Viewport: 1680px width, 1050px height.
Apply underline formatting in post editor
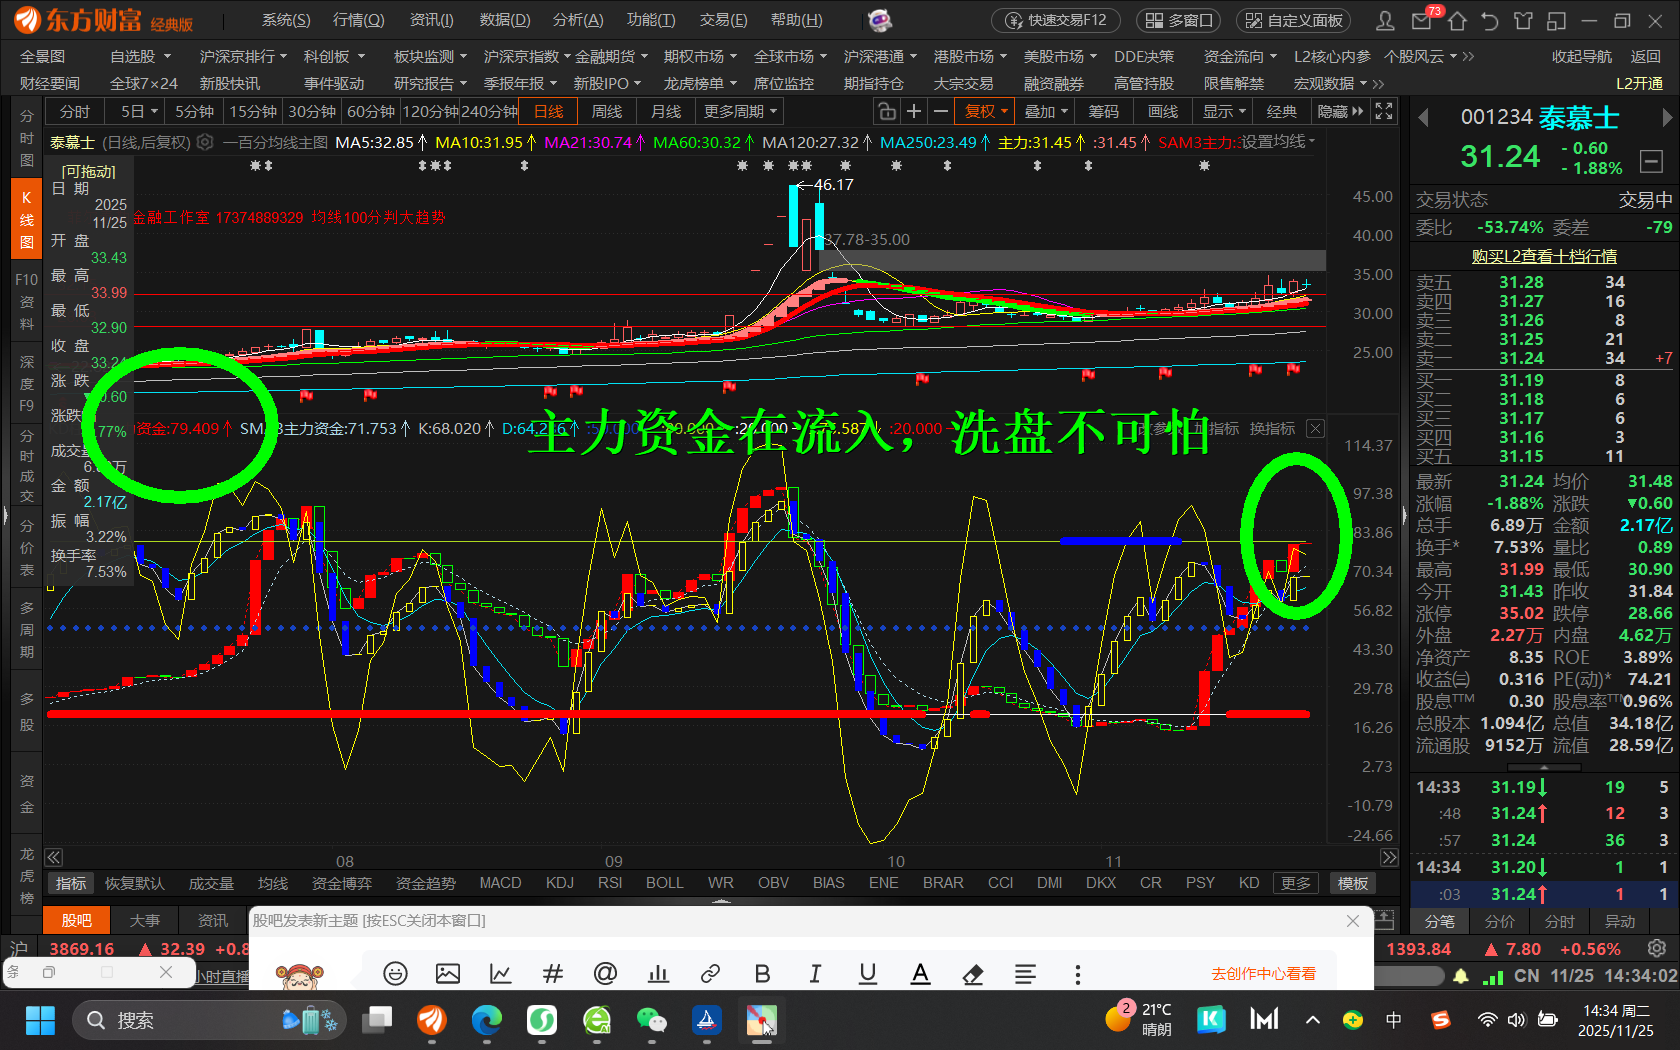(x=867, y=973)
